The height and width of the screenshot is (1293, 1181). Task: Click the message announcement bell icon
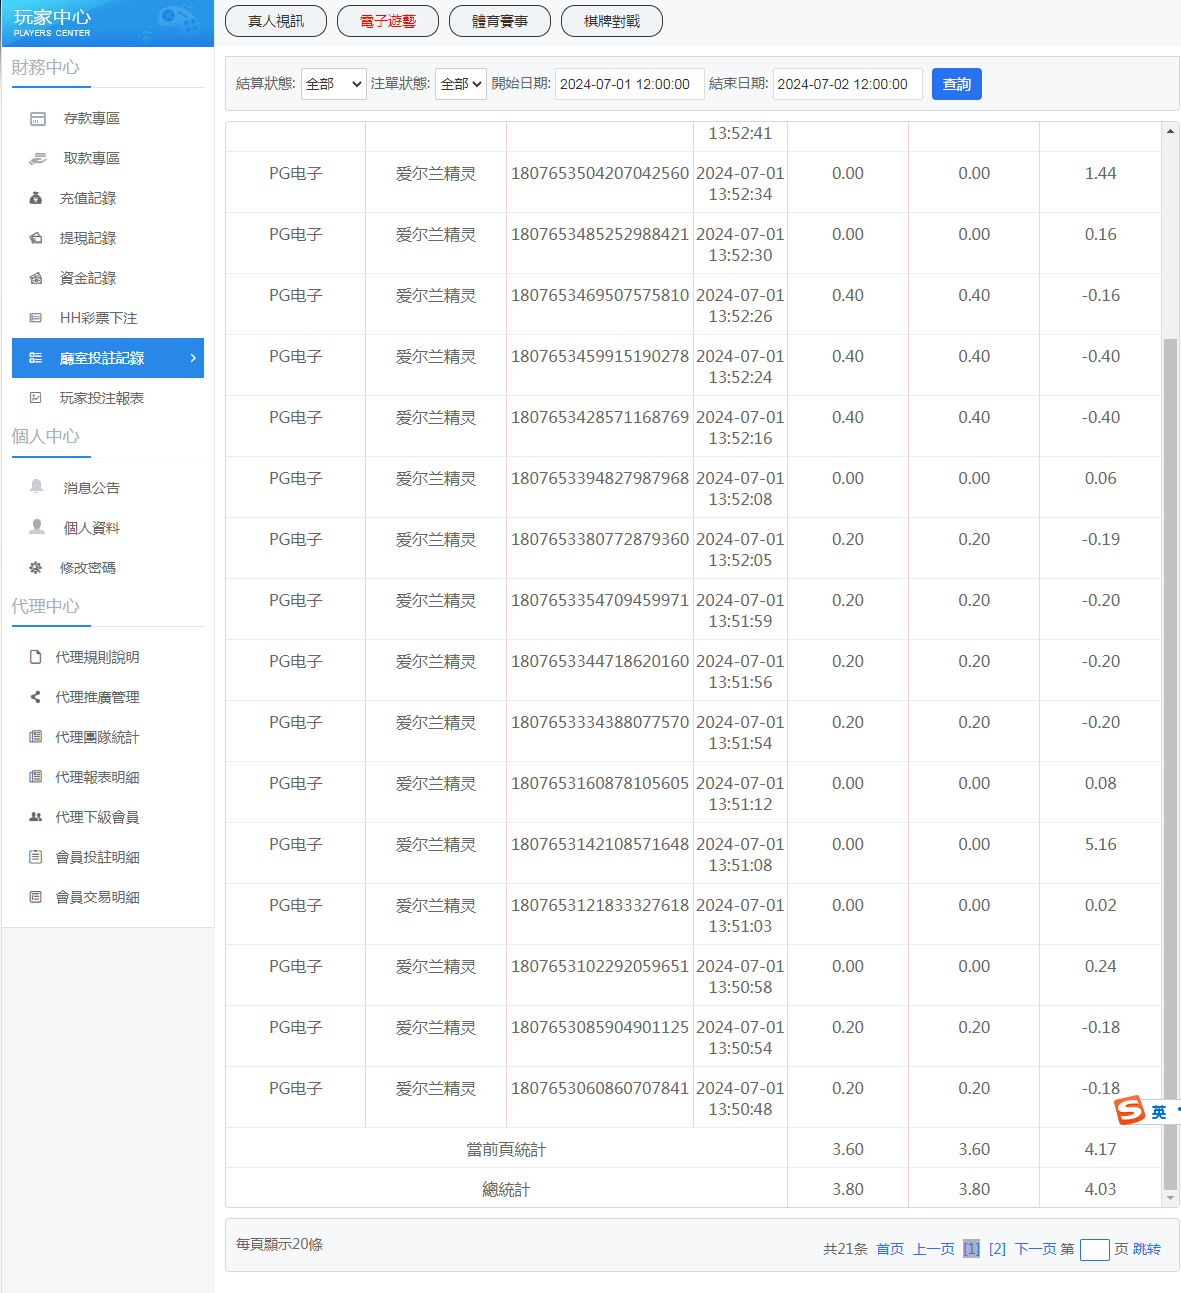coord(37,487)
